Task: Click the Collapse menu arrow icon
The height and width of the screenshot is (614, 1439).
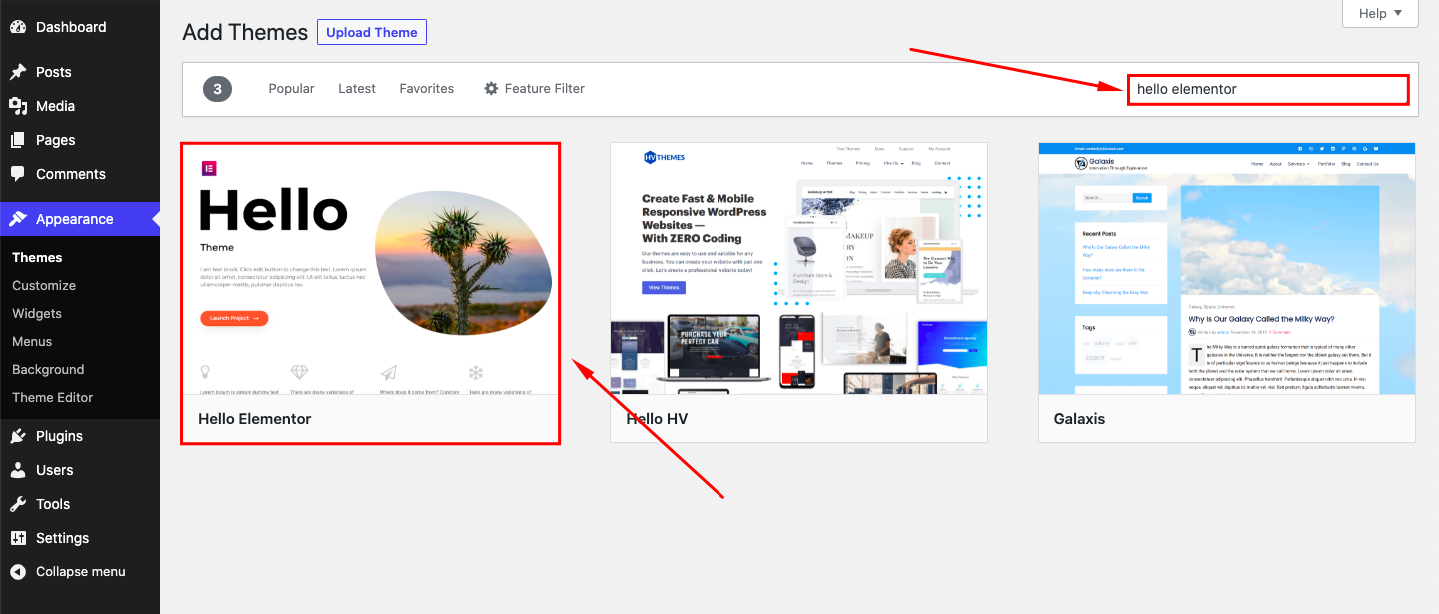Action: pyautogui.click(x=18, y=572)
